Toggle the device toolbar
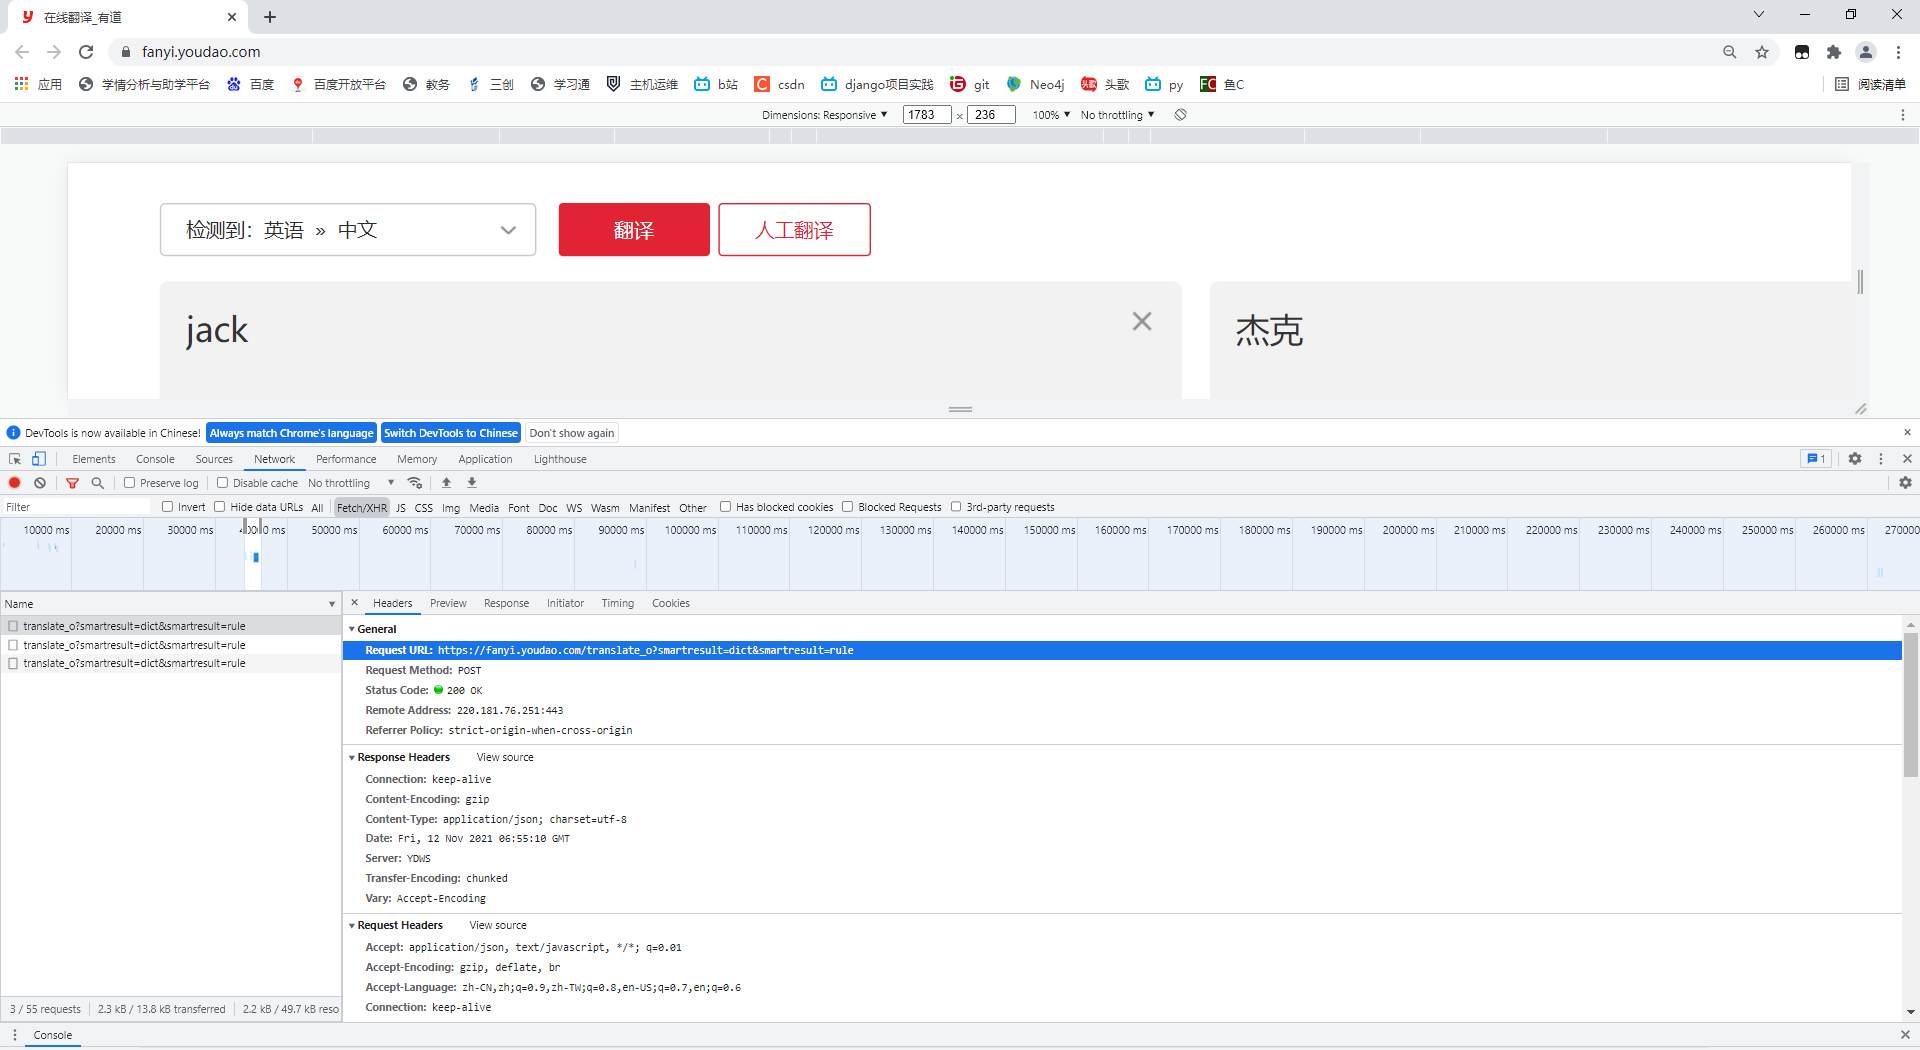Screen dimensions: 1920x1050 [x=39, y=458]
